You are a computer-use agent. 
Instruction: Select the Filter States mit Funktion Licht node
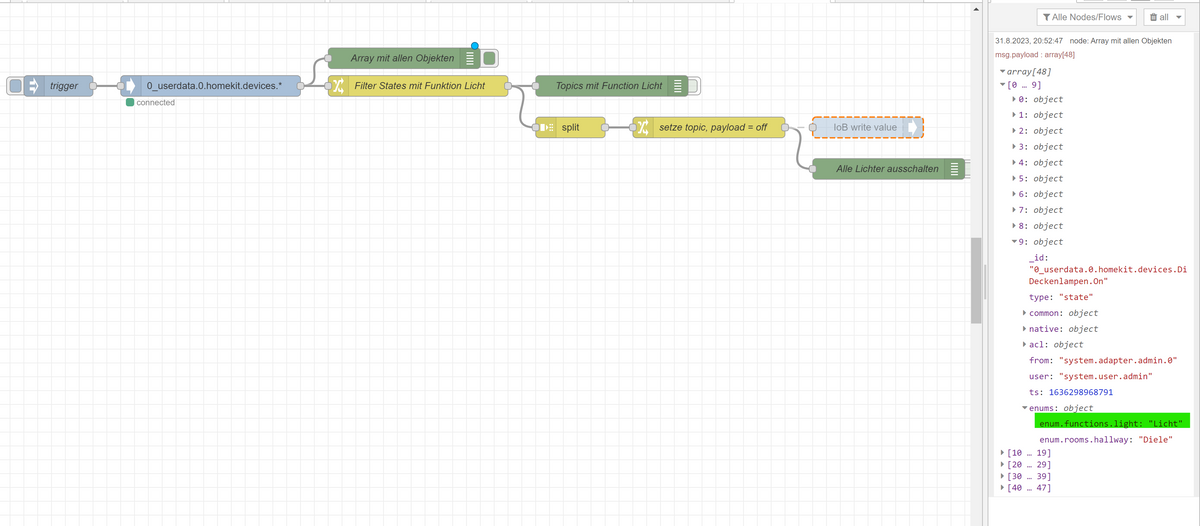click(419, 86)
